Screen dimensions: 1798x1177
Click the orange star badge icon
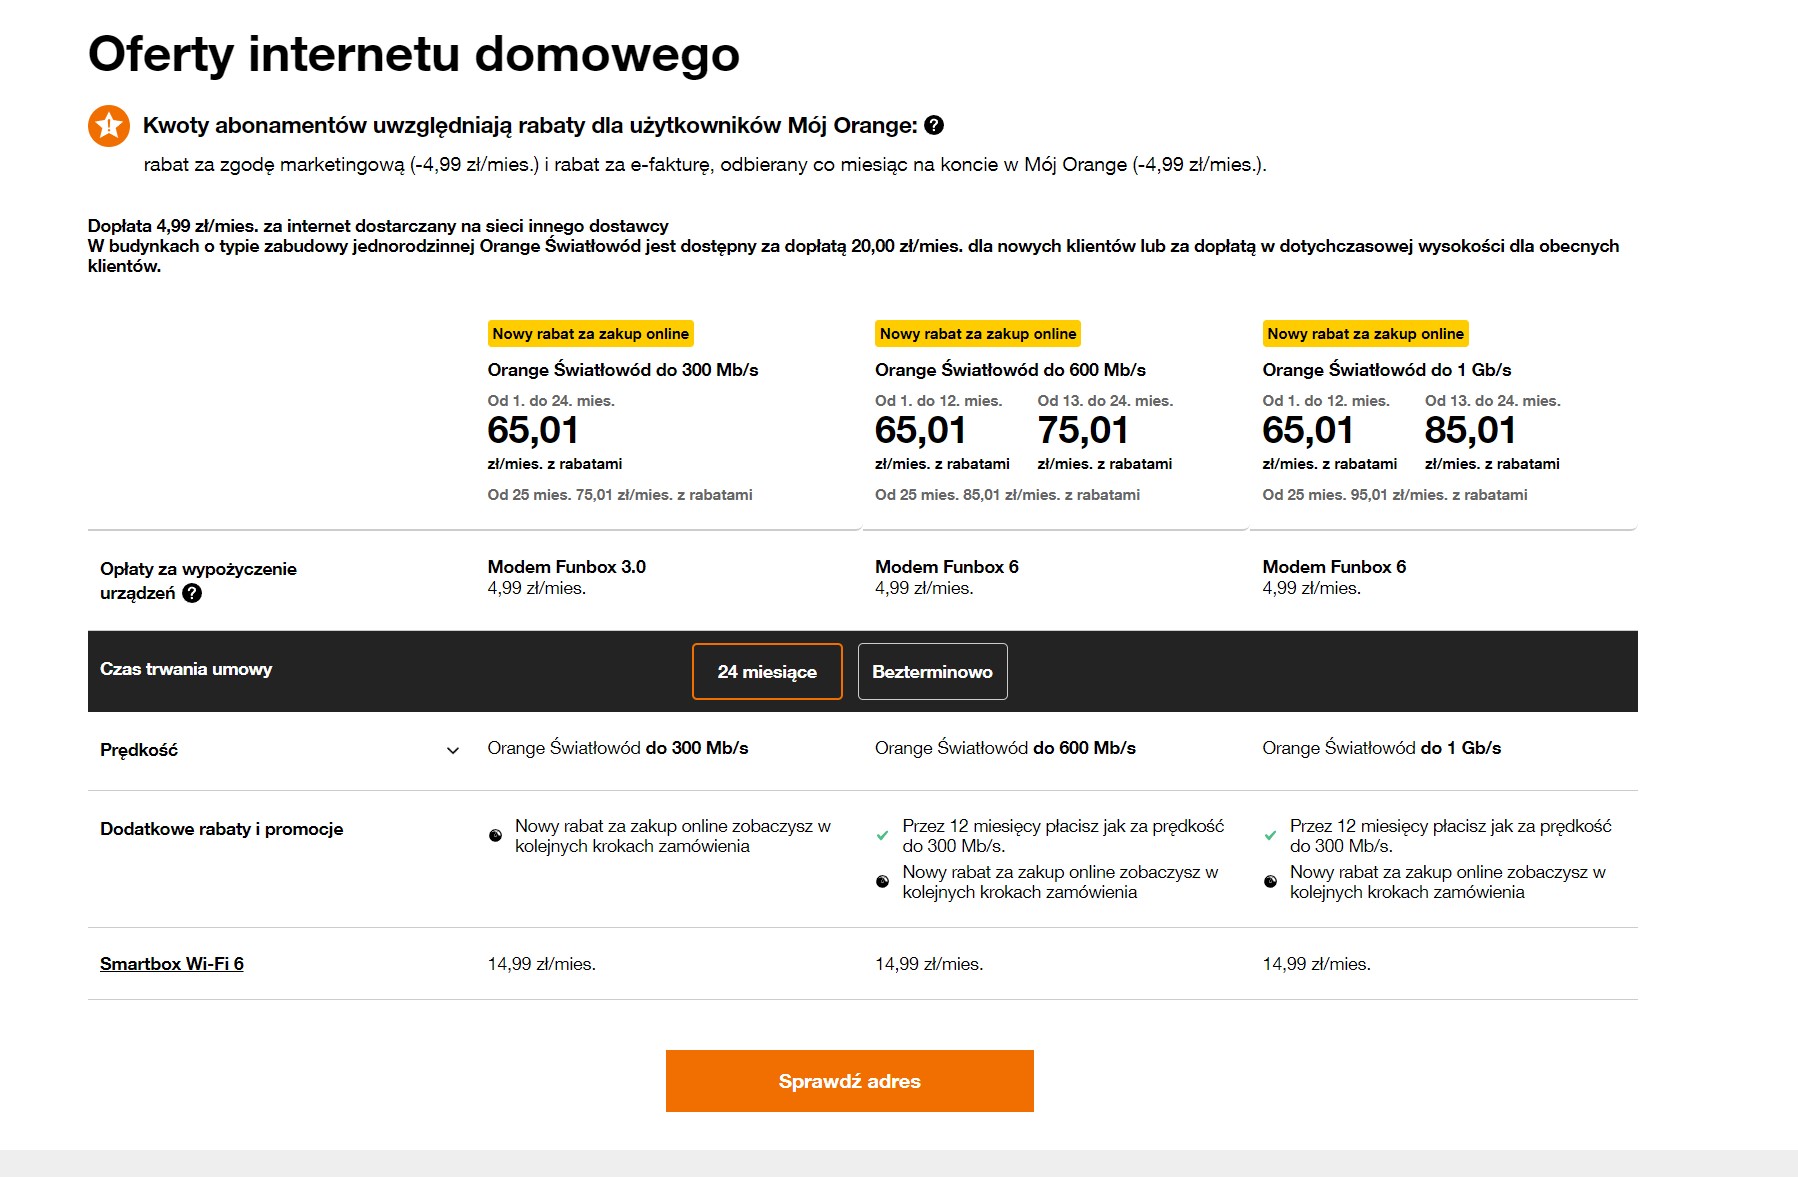point(109,126)
